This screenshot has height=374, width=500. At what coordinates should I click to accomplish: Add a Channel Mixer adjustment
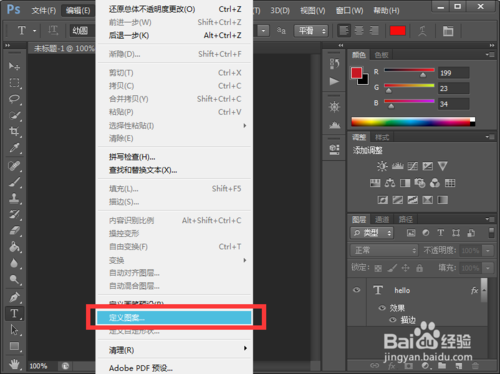[435, 183]
